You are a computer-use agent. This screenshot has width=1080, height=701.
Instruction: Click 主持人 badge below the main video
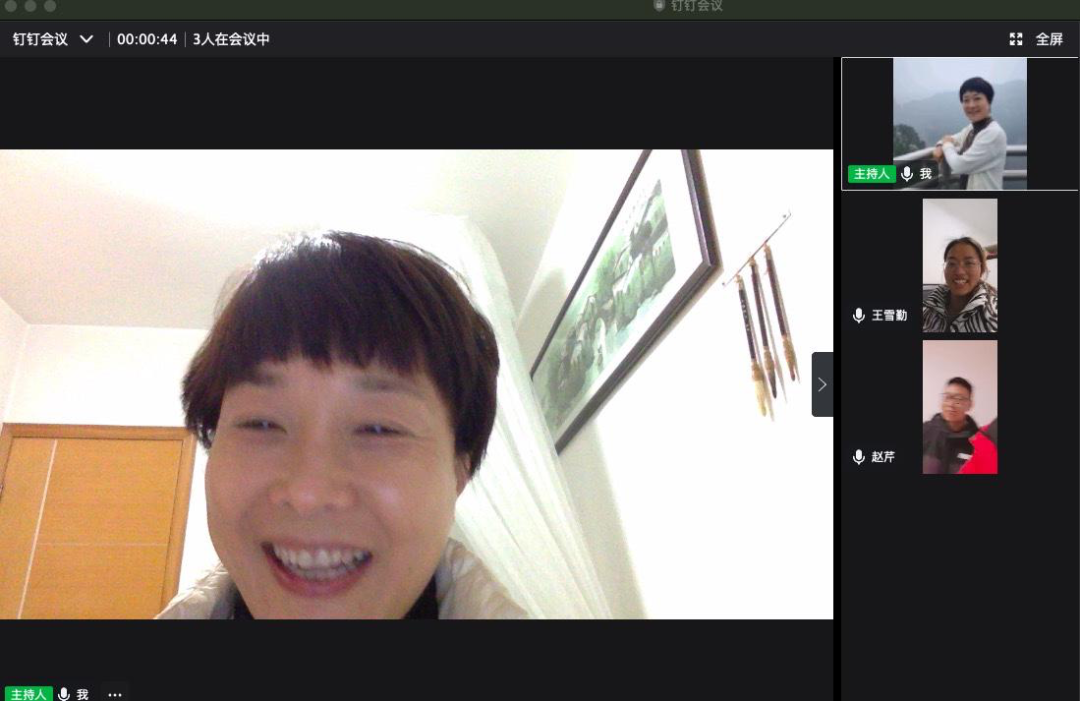pyautogui.click(x=28, y=694)
